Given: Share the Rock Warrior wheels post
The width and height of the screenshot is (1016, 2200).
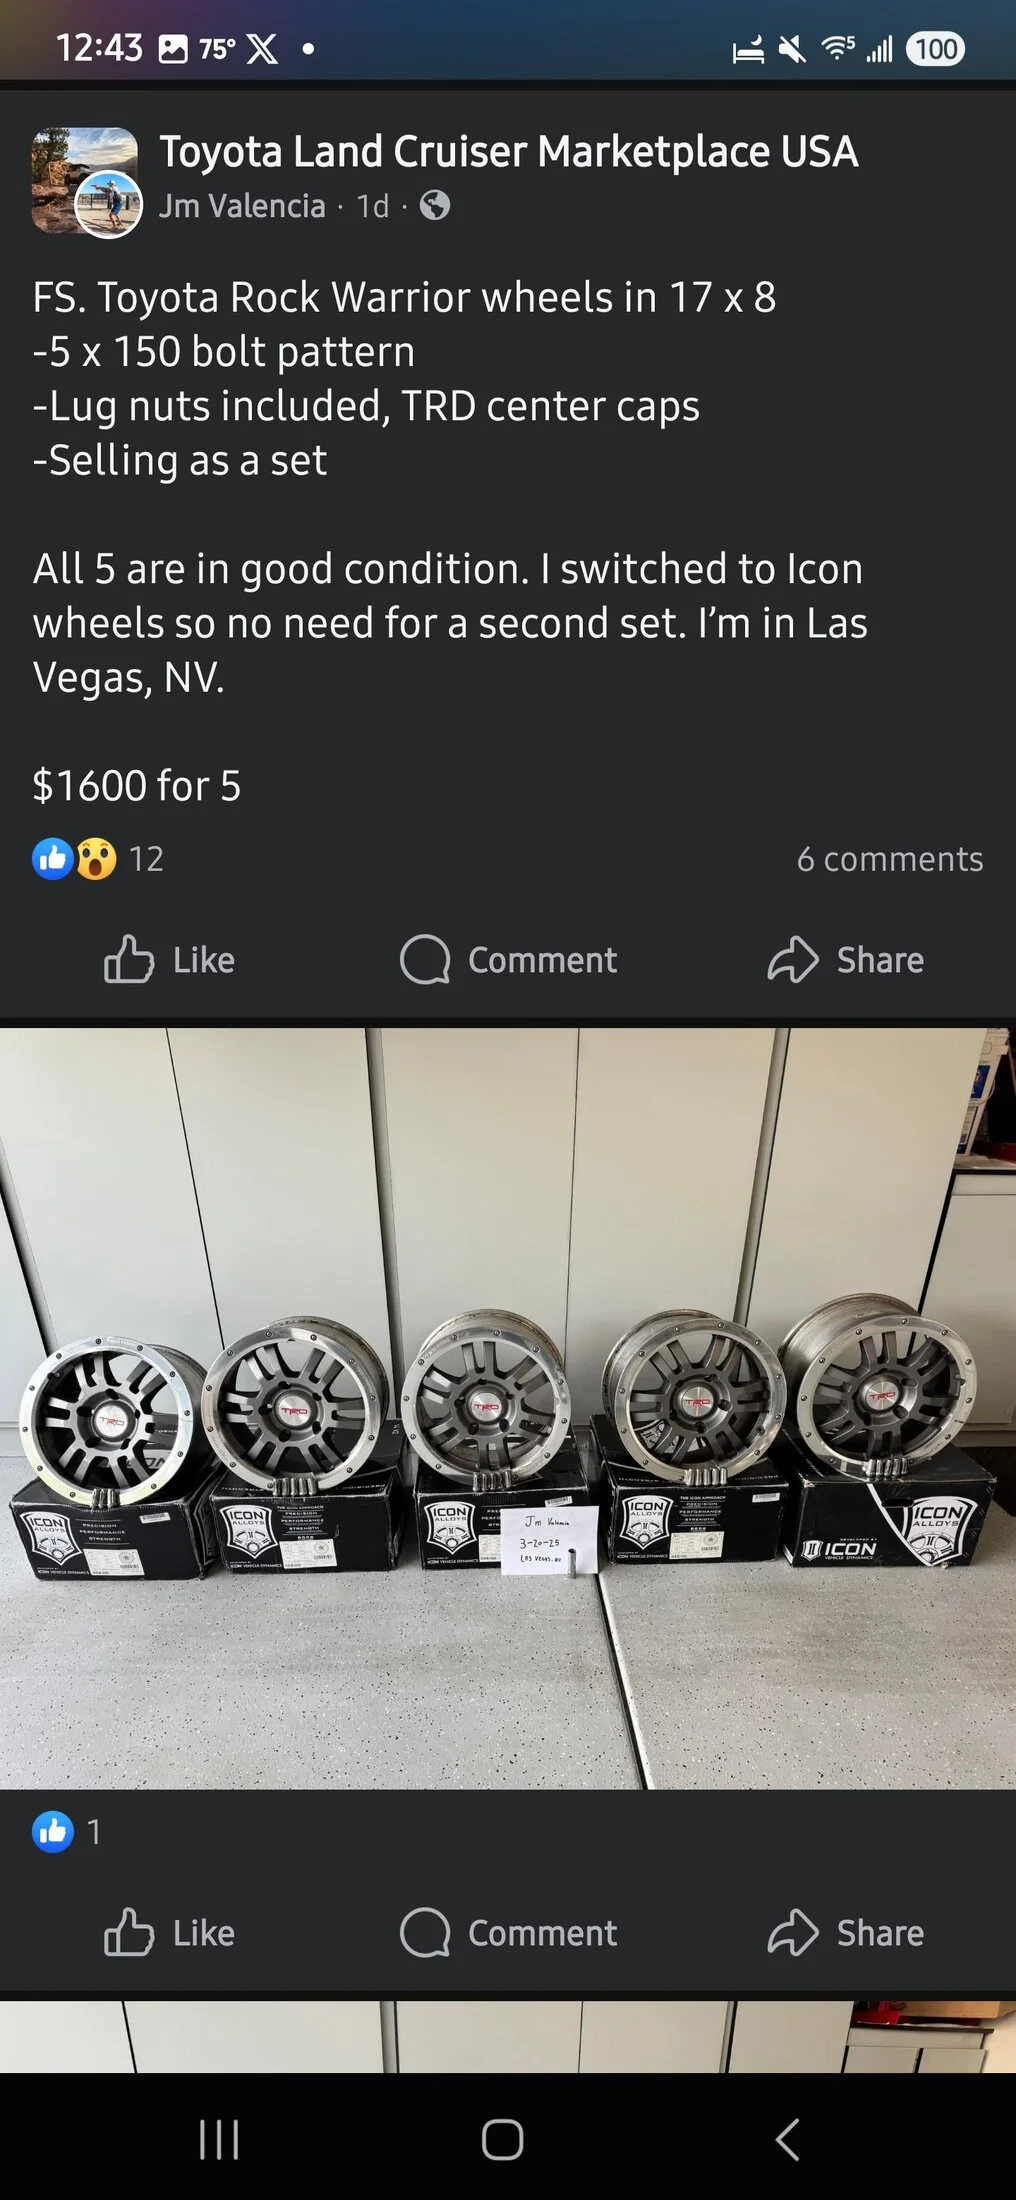Looking at the screenshot, I should point(846,960).
